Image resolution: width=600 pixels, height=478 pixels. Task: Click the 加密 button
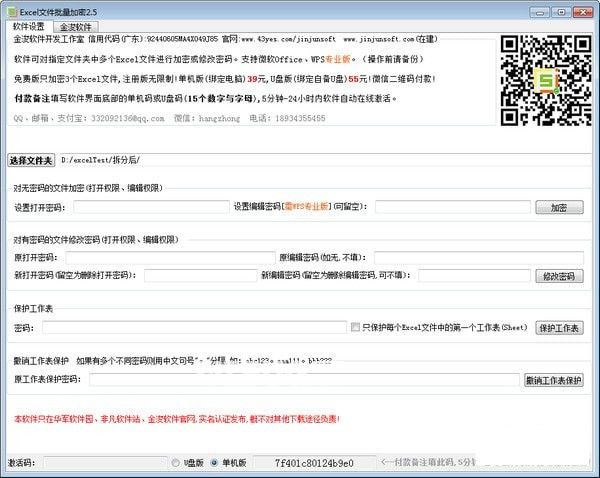pyautogui.click(x=559, y=207)
